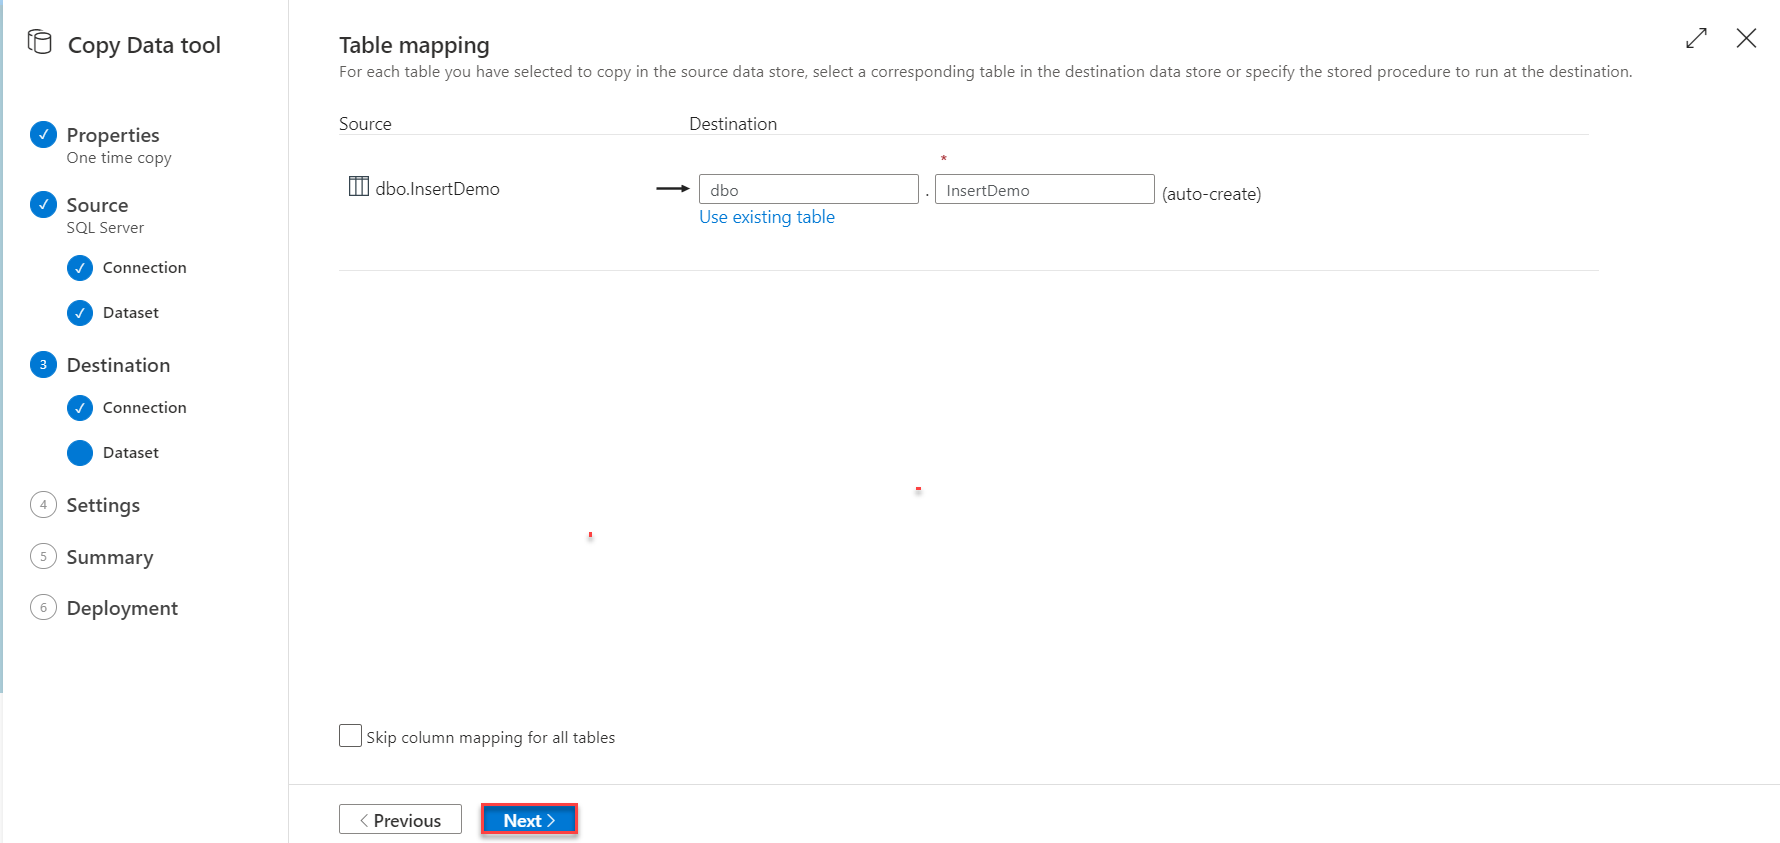This screenshot has width=1780, height=843.
Task: Click the Properties step checkmark icon
Action: 43,134
